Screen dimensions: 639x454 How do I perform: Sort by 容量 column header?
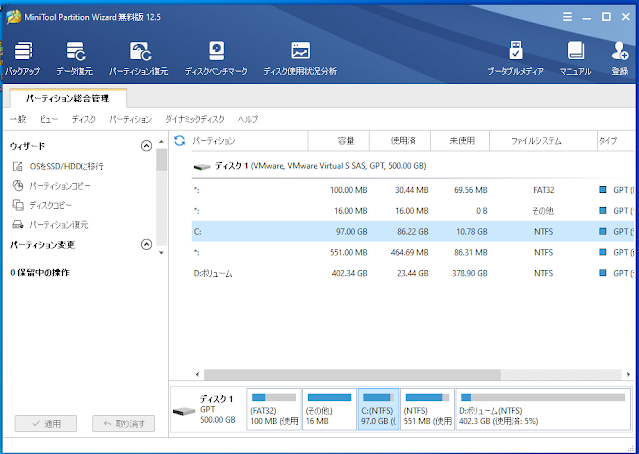pyautogui.click(x=339, y=141)
